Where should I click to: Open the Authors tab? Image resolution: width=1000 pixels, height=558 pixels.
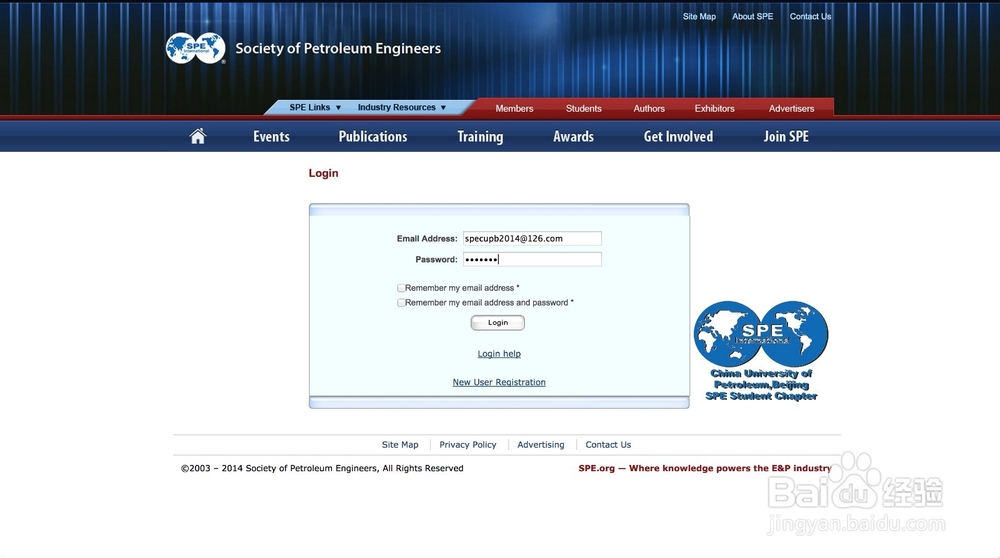[649, 108]
